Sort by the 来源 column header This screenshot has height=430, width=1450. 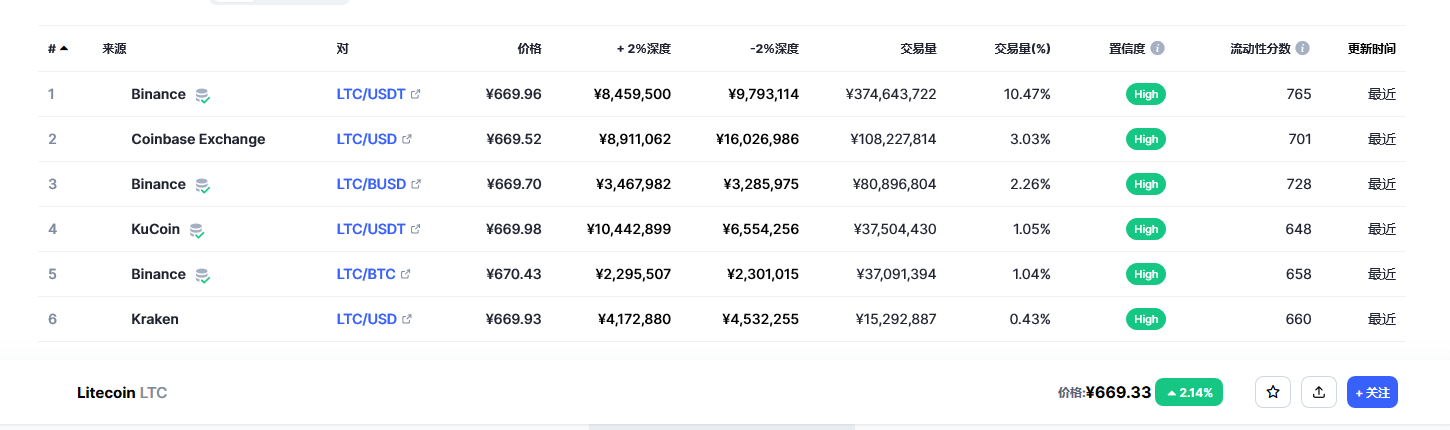[x=114, y=48]
